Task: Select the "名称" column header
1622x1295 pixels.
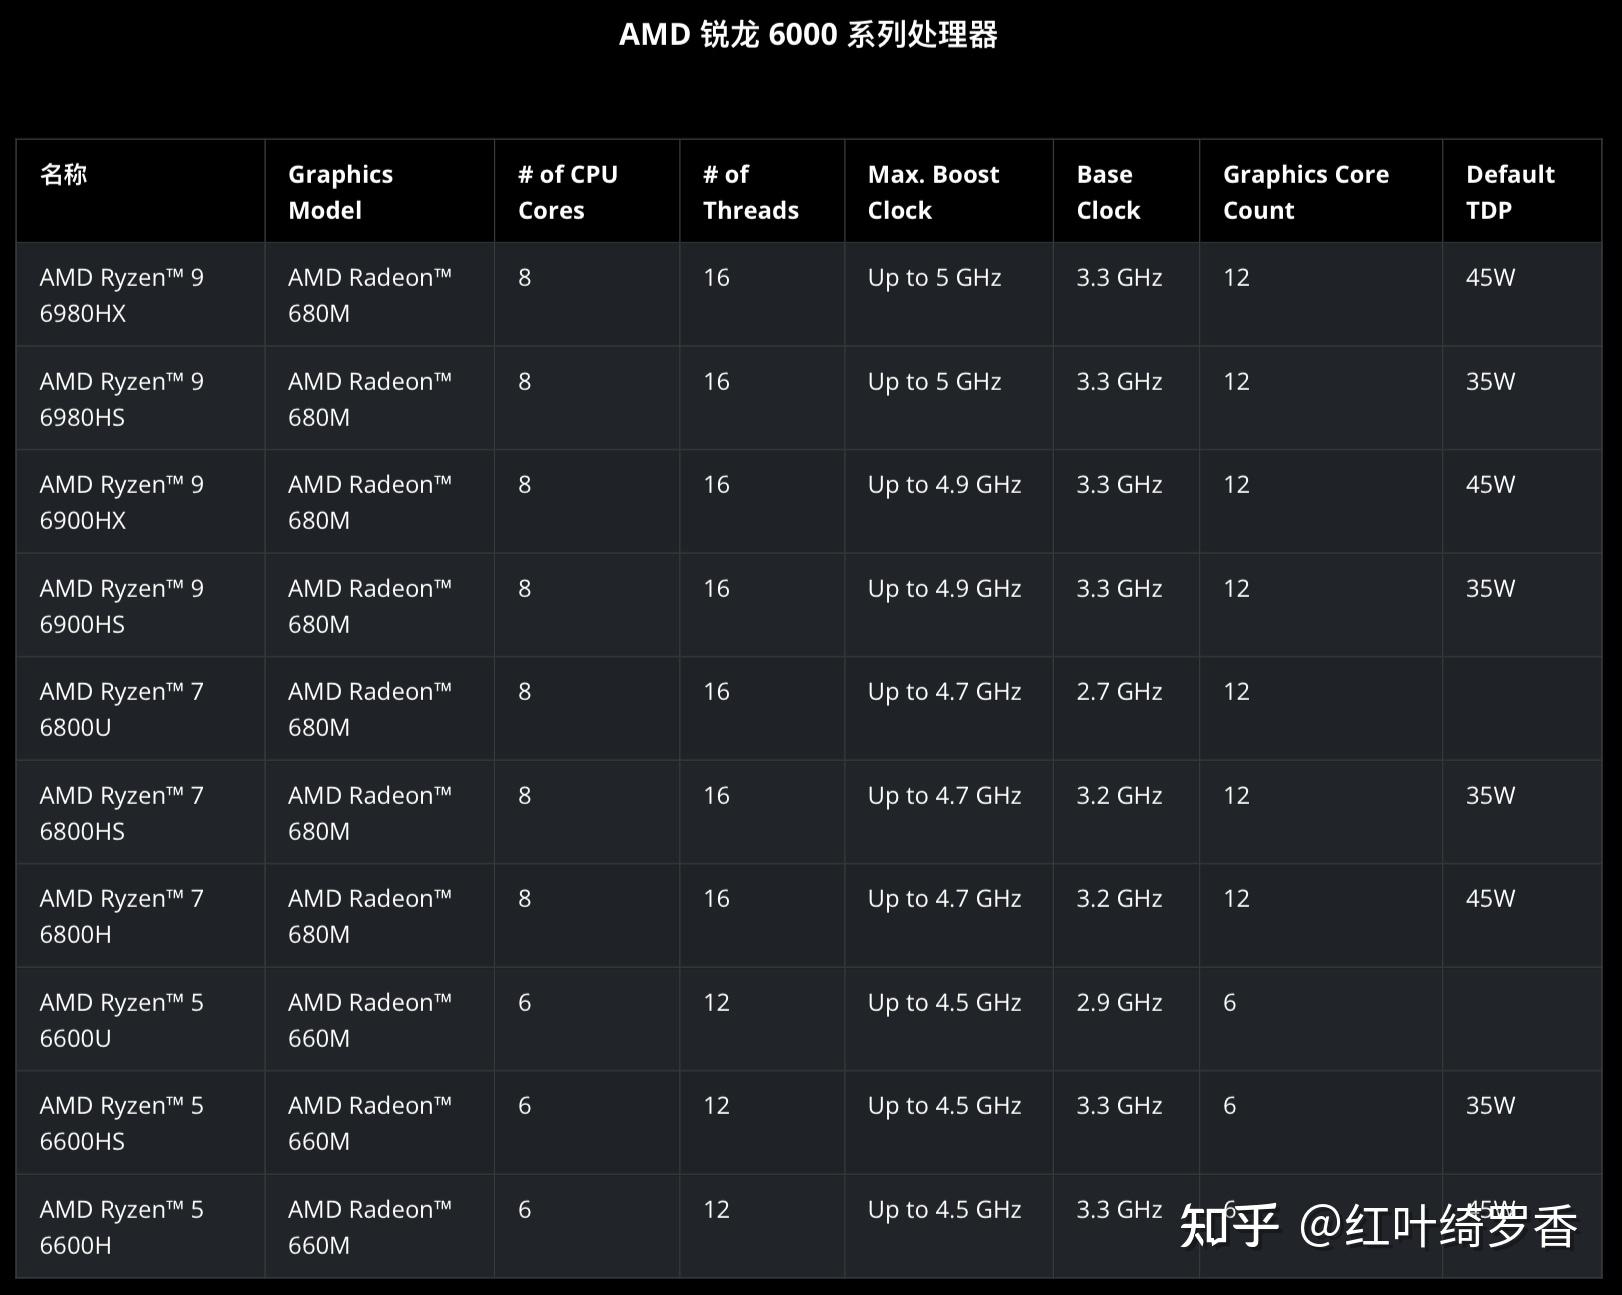Action: [x=63, y=175]
